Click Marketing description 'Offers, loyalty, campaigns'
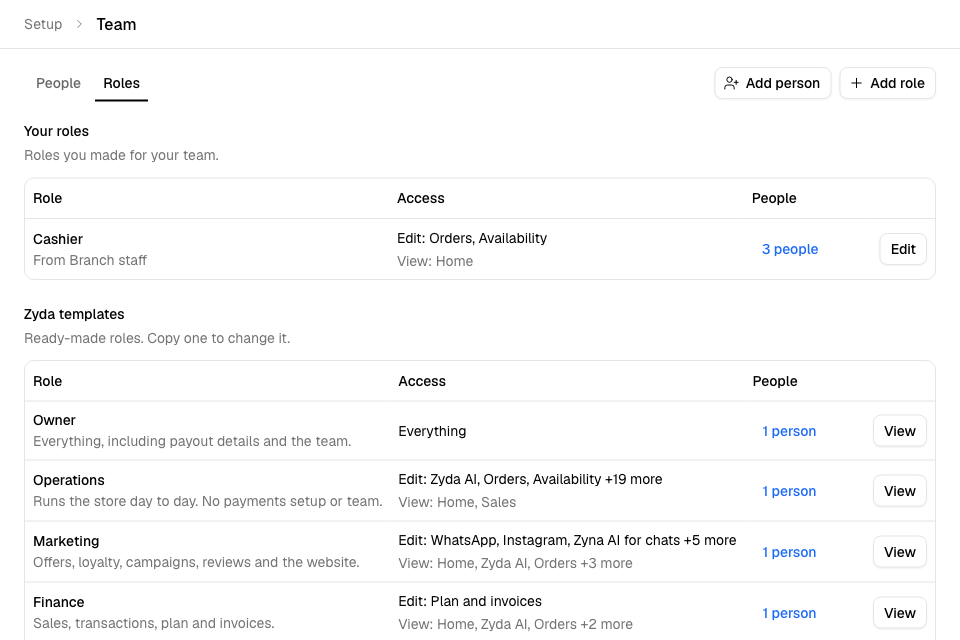Image resolution: width=960 pixels, height=640 pixels. [196, 562]
